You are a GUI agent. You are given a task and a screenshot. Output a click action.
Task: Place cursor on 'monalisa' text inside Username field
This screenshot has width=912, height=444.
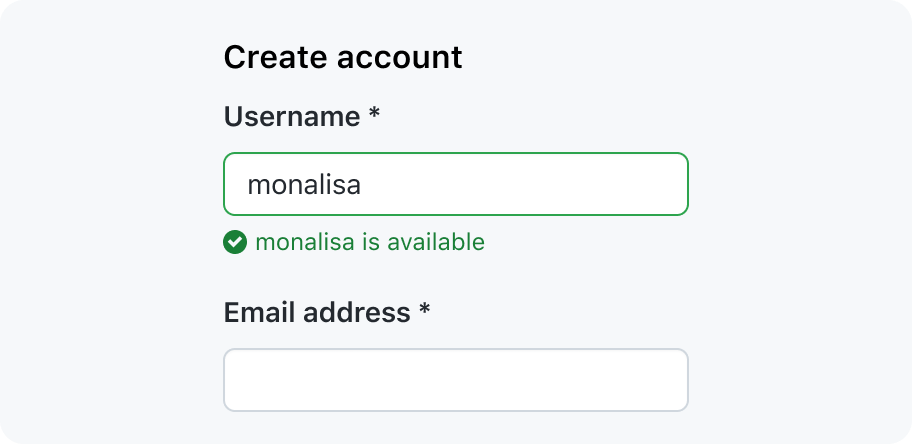tap(304, 185)
